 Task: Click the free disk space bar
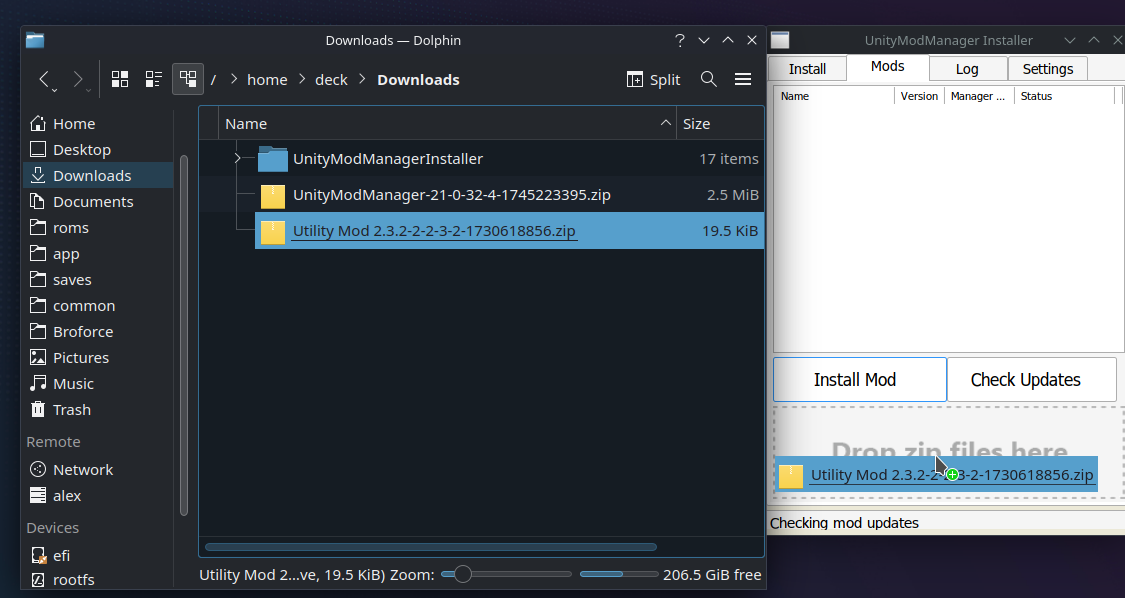tap(618, 574)
